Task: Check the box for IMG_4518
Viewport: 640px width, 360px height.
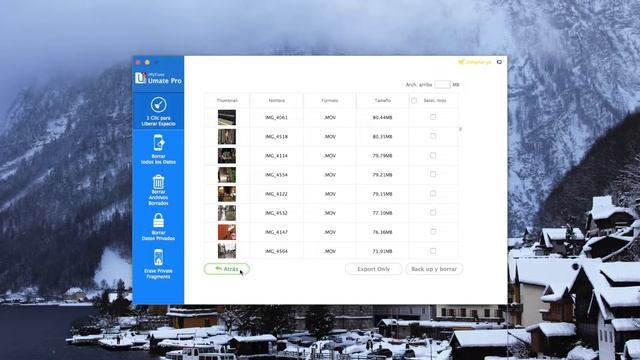Action: coord(433,136)
